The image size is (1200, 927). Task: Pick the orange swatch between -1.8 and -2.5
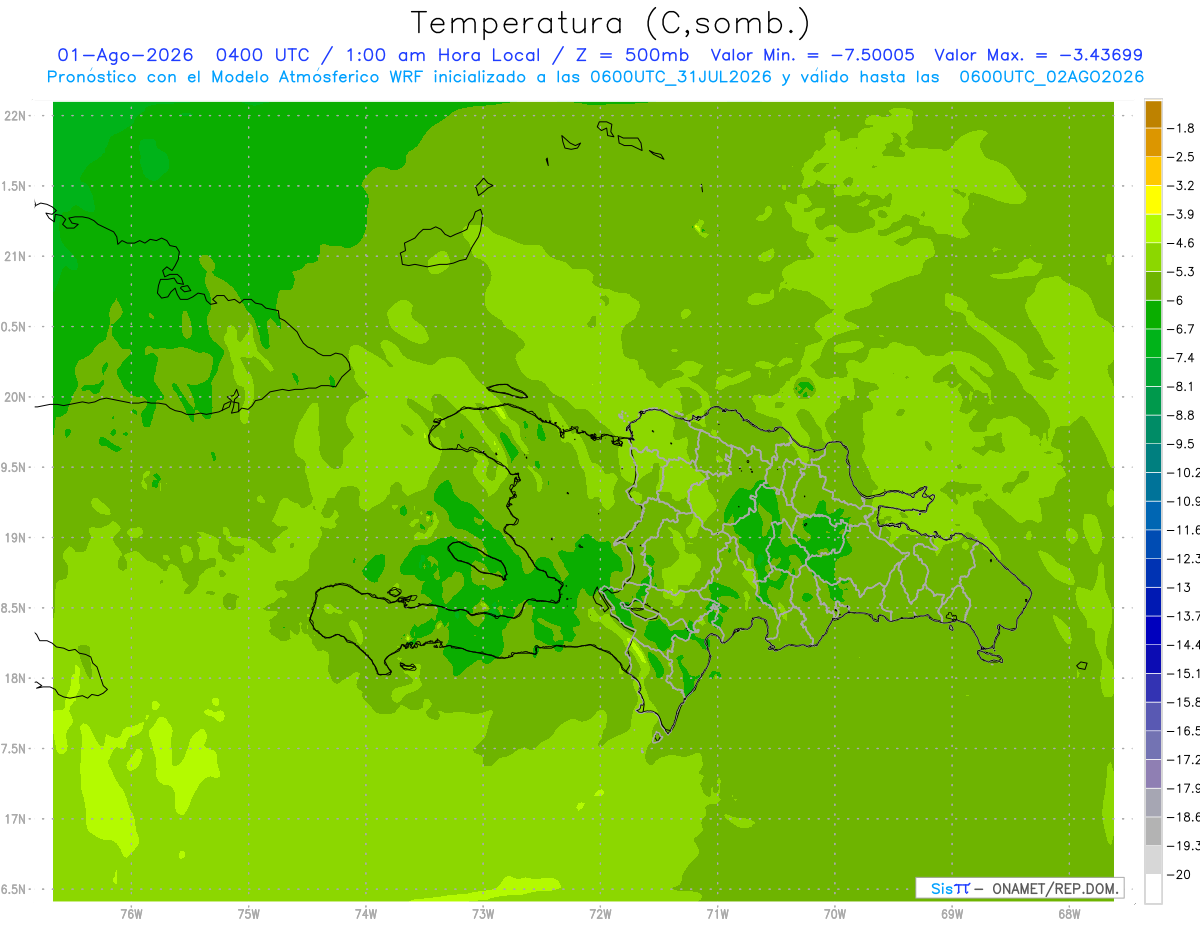click(1153, 142)
